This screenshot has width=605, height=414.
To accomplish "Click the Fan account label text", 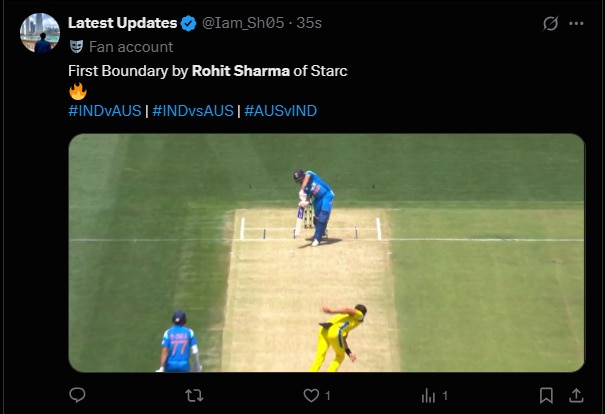I will point(131,46).
